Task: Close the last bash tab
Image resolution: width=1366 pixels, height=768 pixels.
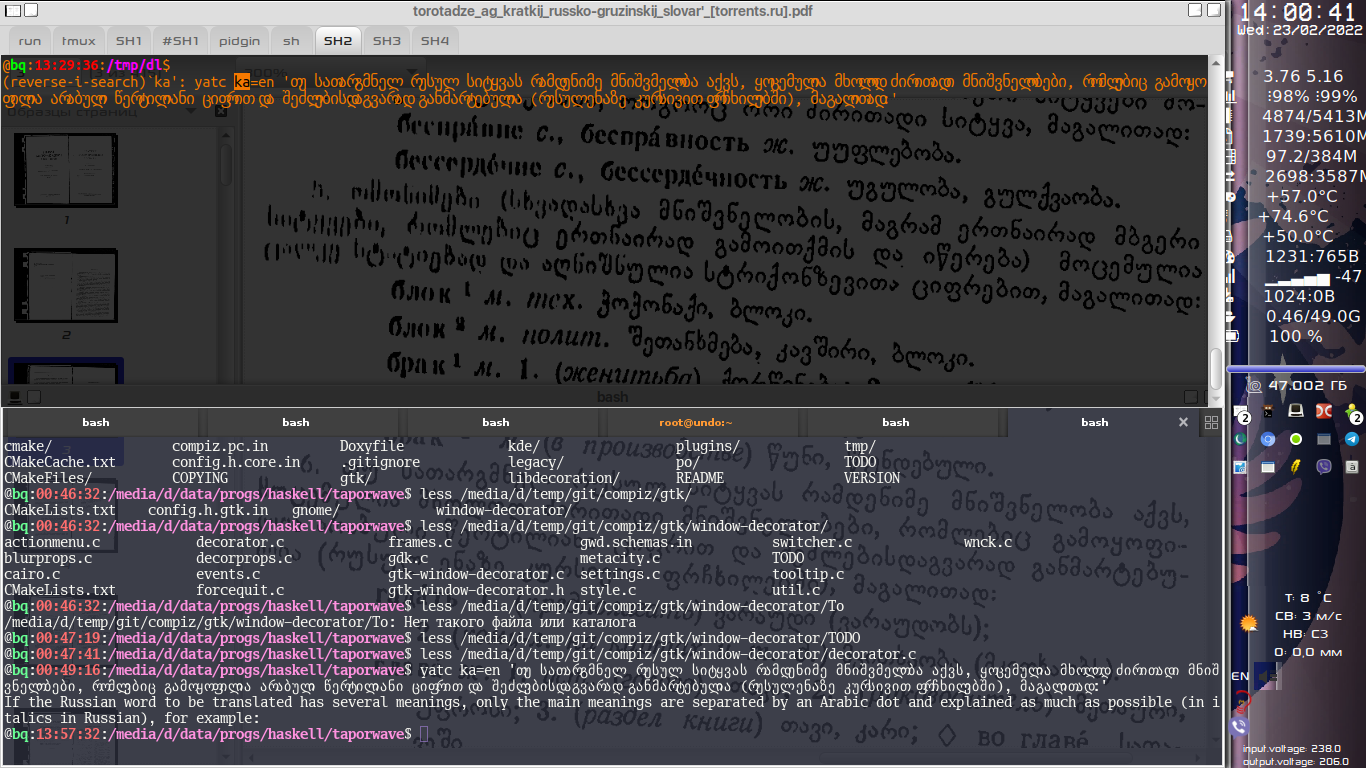Action: pos(1183,422)
